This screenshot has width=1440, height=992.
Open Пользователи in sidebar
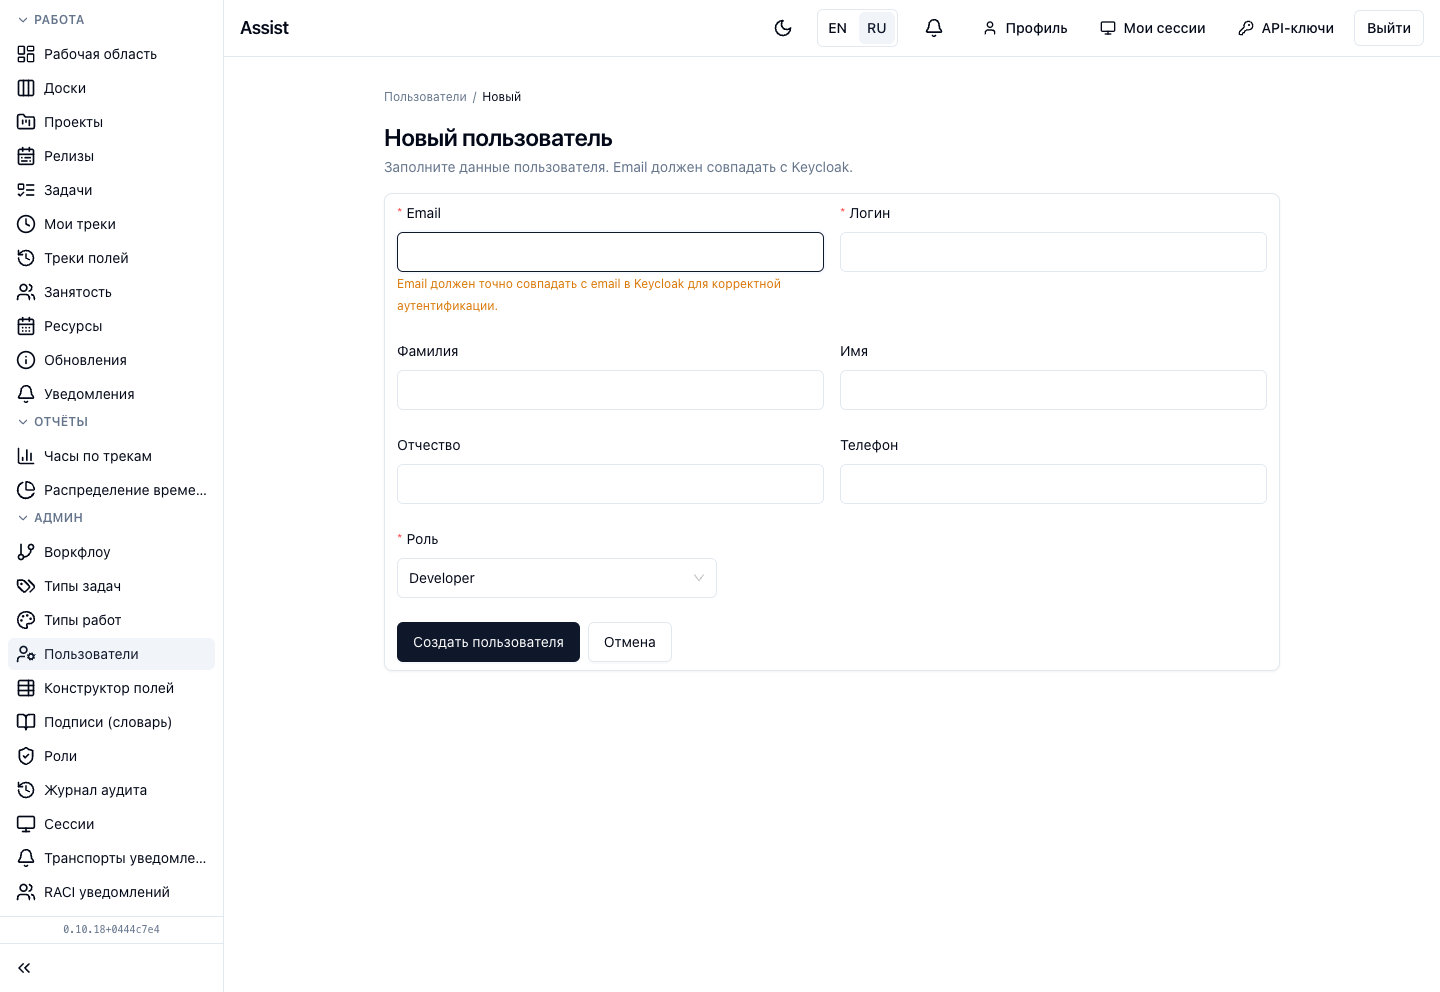pos(111,654)
